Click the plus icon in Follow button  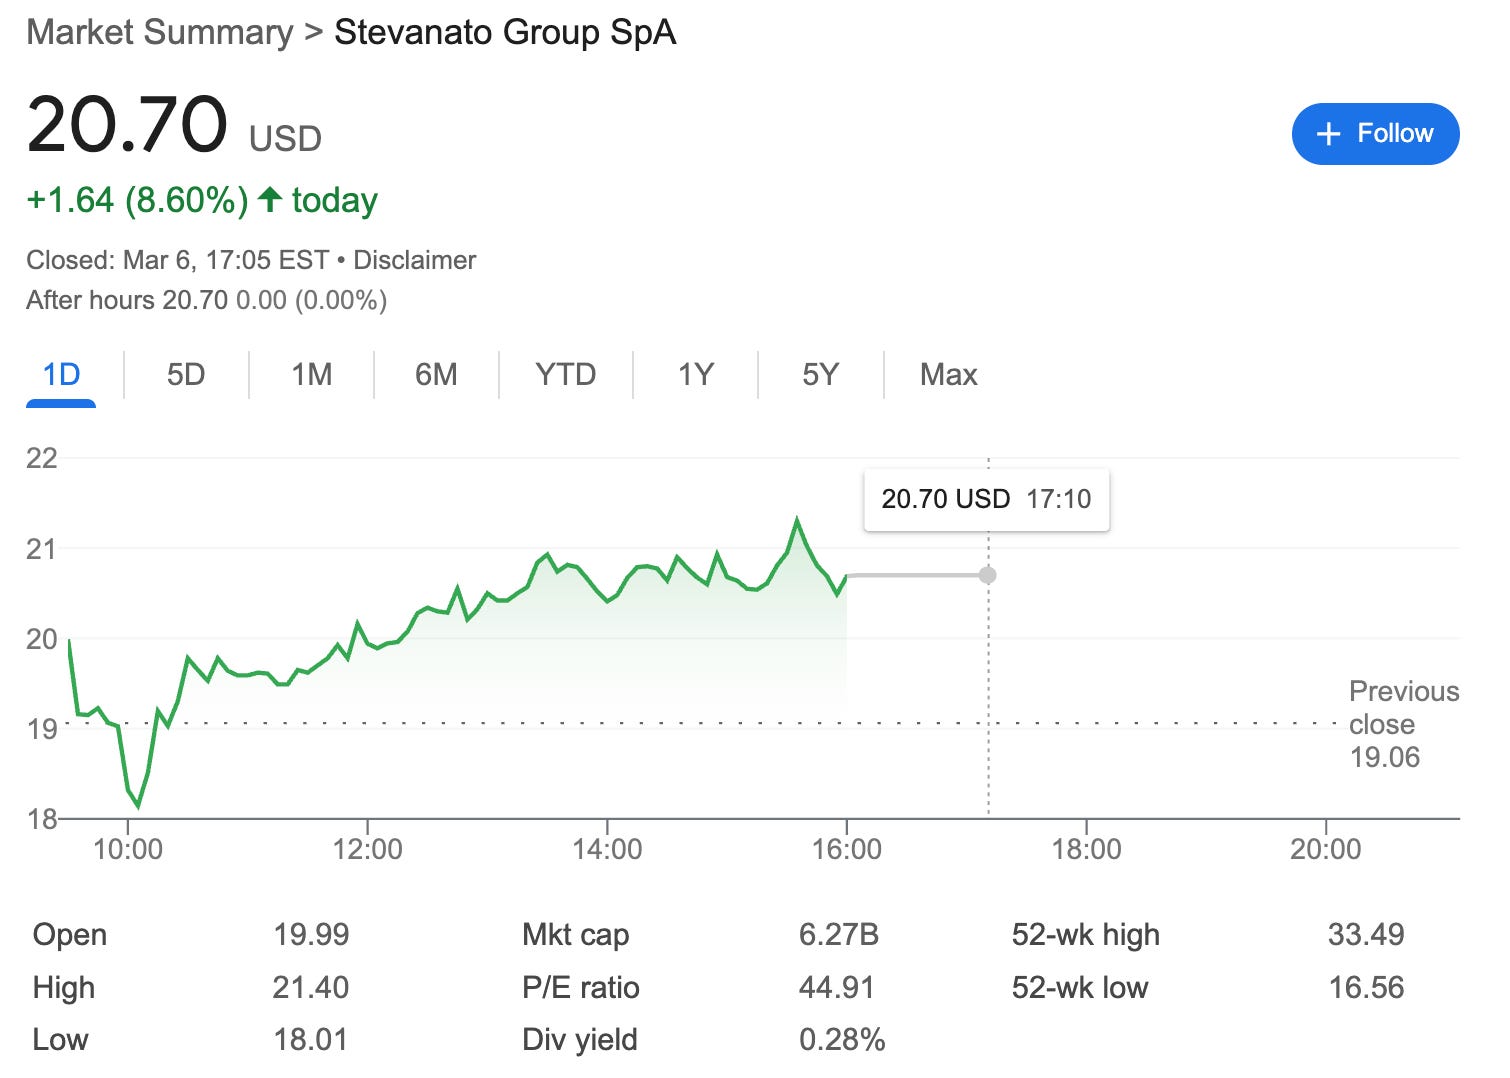pyautogui.click(x=1328, y=134)
